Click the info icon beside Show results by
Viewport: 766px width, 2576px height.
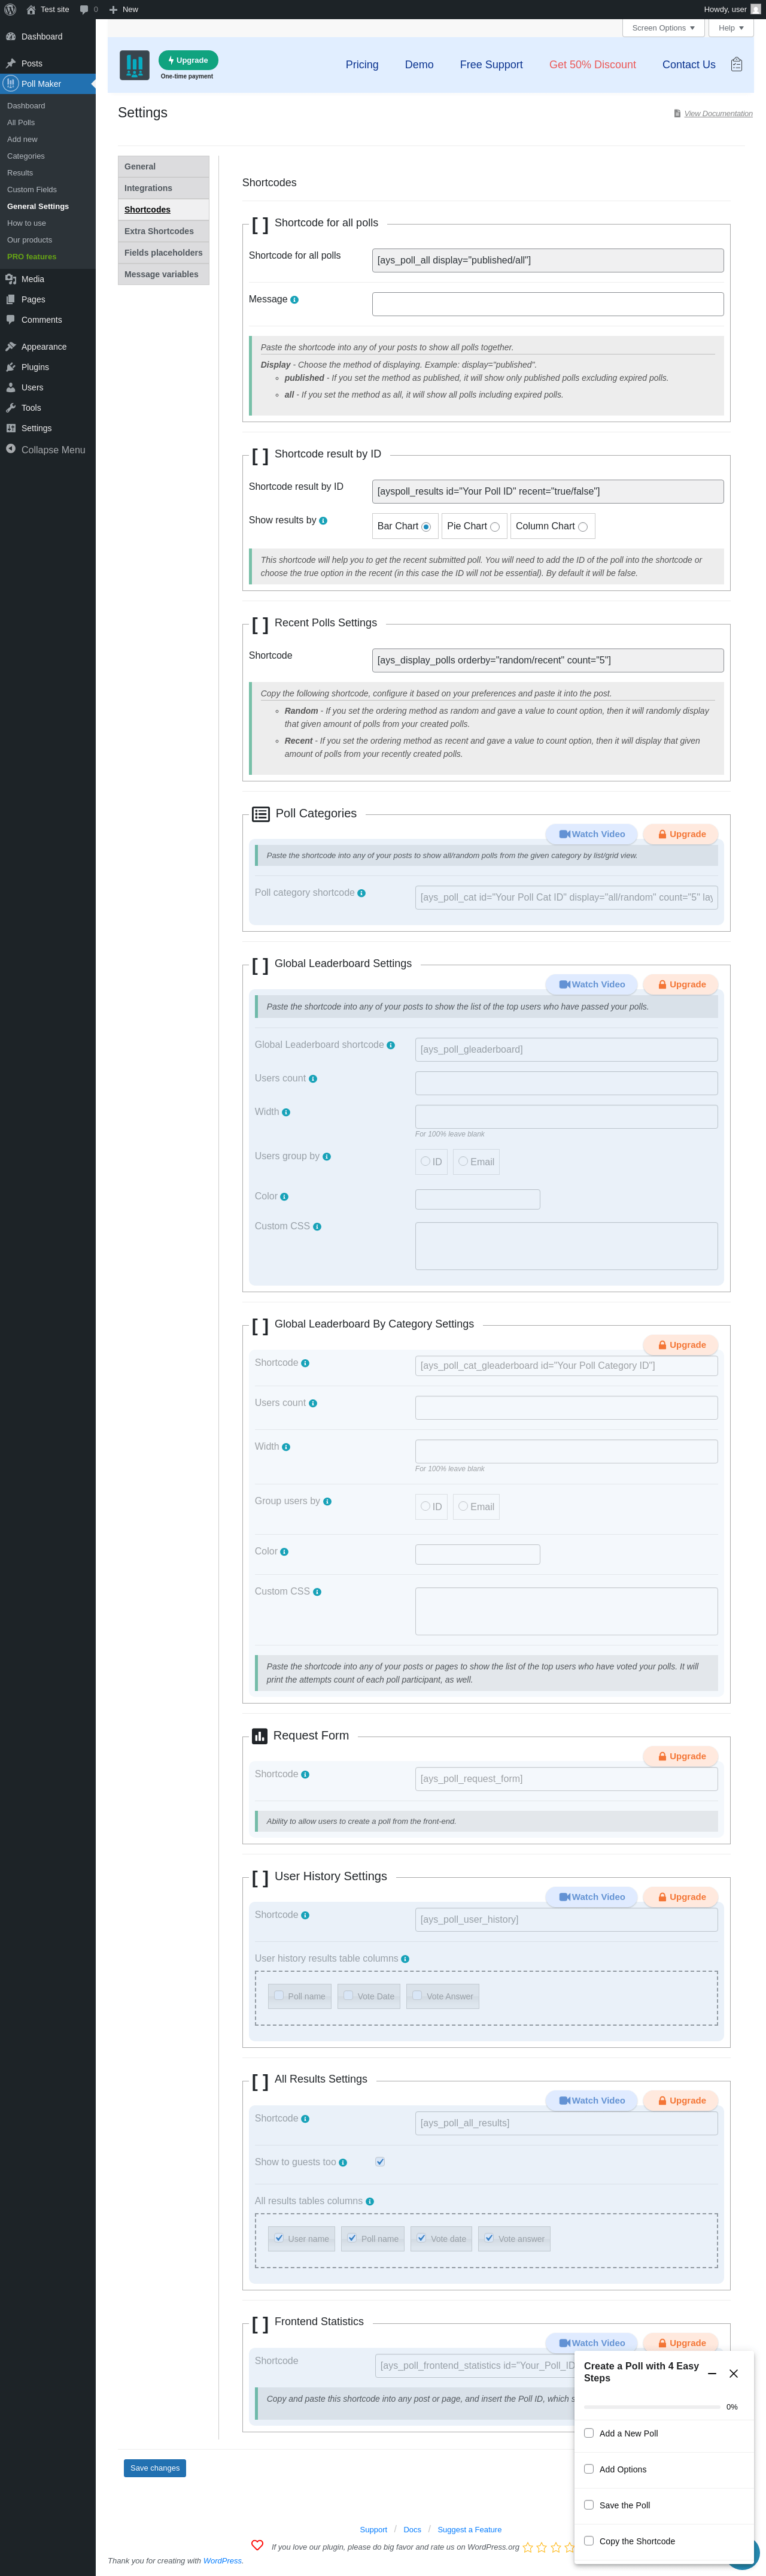(323, 521)
